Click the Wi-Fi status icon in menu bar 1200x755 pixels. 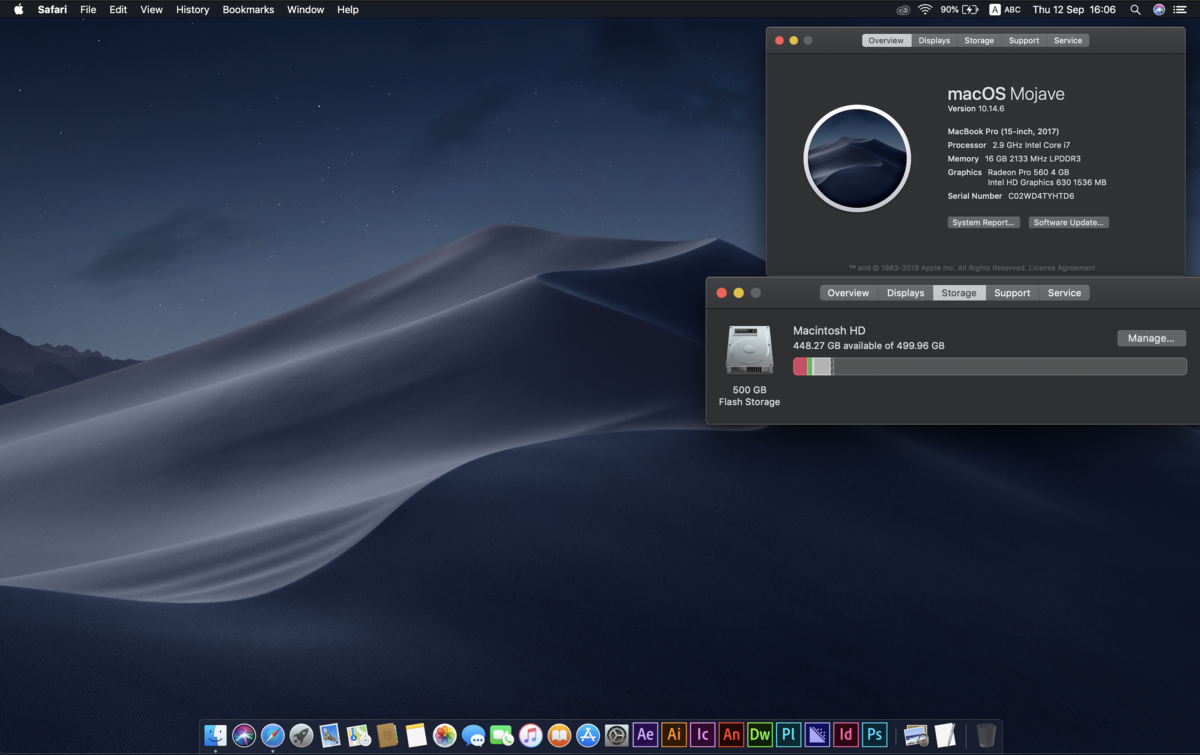[x=924, y=9]
